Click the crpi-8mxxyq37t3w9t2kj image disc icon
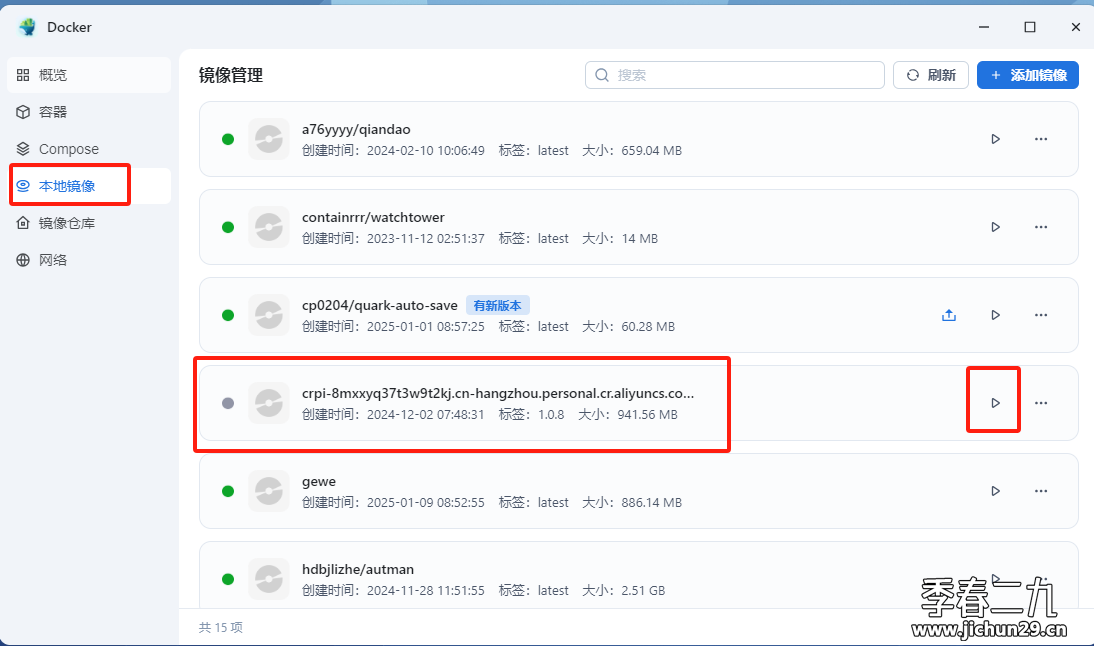This screenshot has width=1094, height=646. click(269, 403)
